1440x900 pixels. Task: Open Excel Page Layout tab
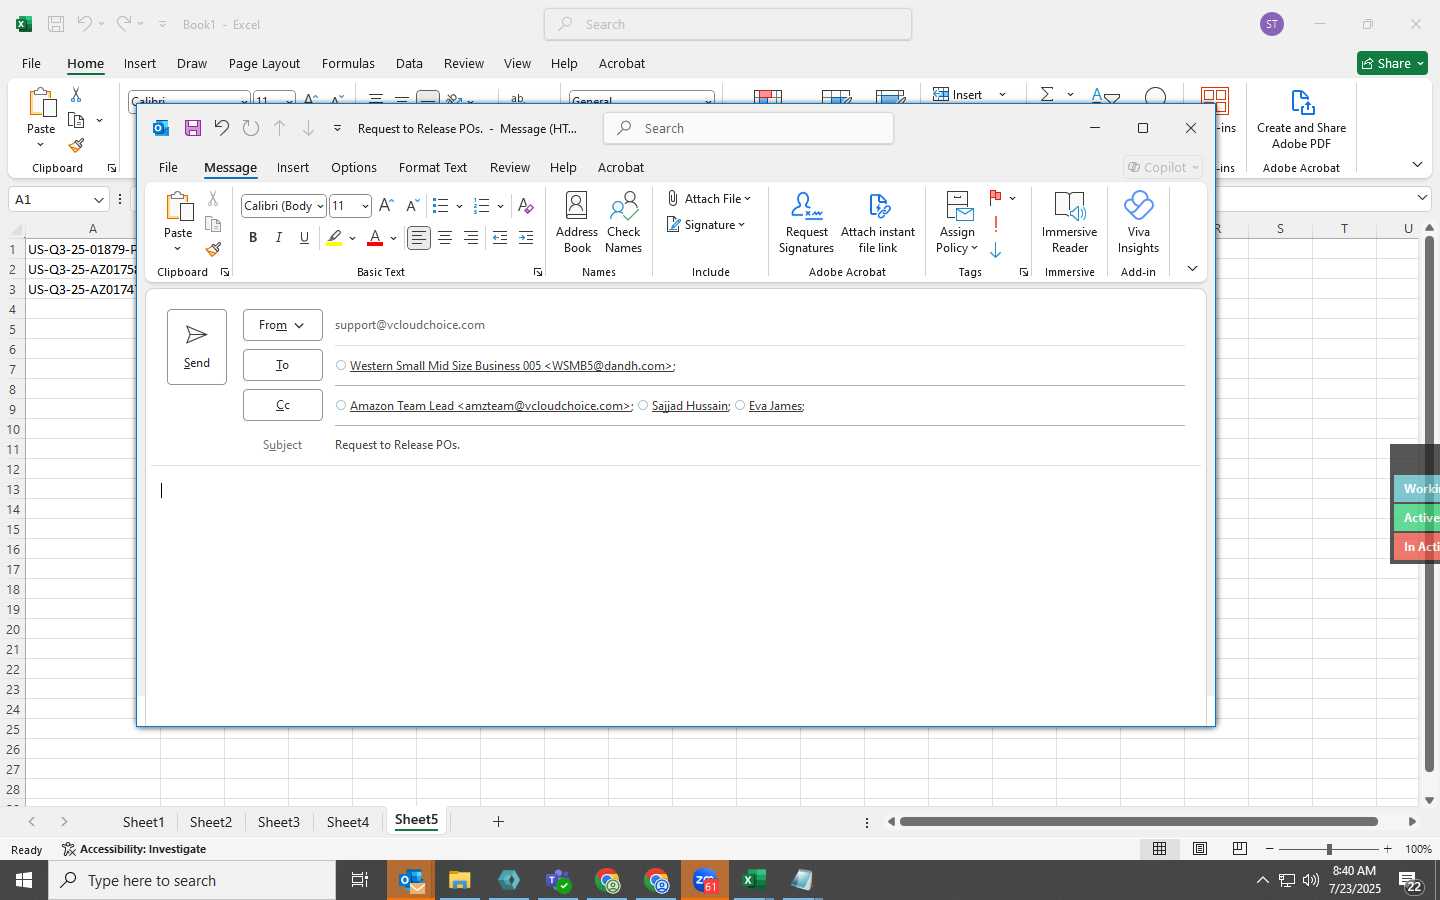pyautogui.click(x=264, y=63)
